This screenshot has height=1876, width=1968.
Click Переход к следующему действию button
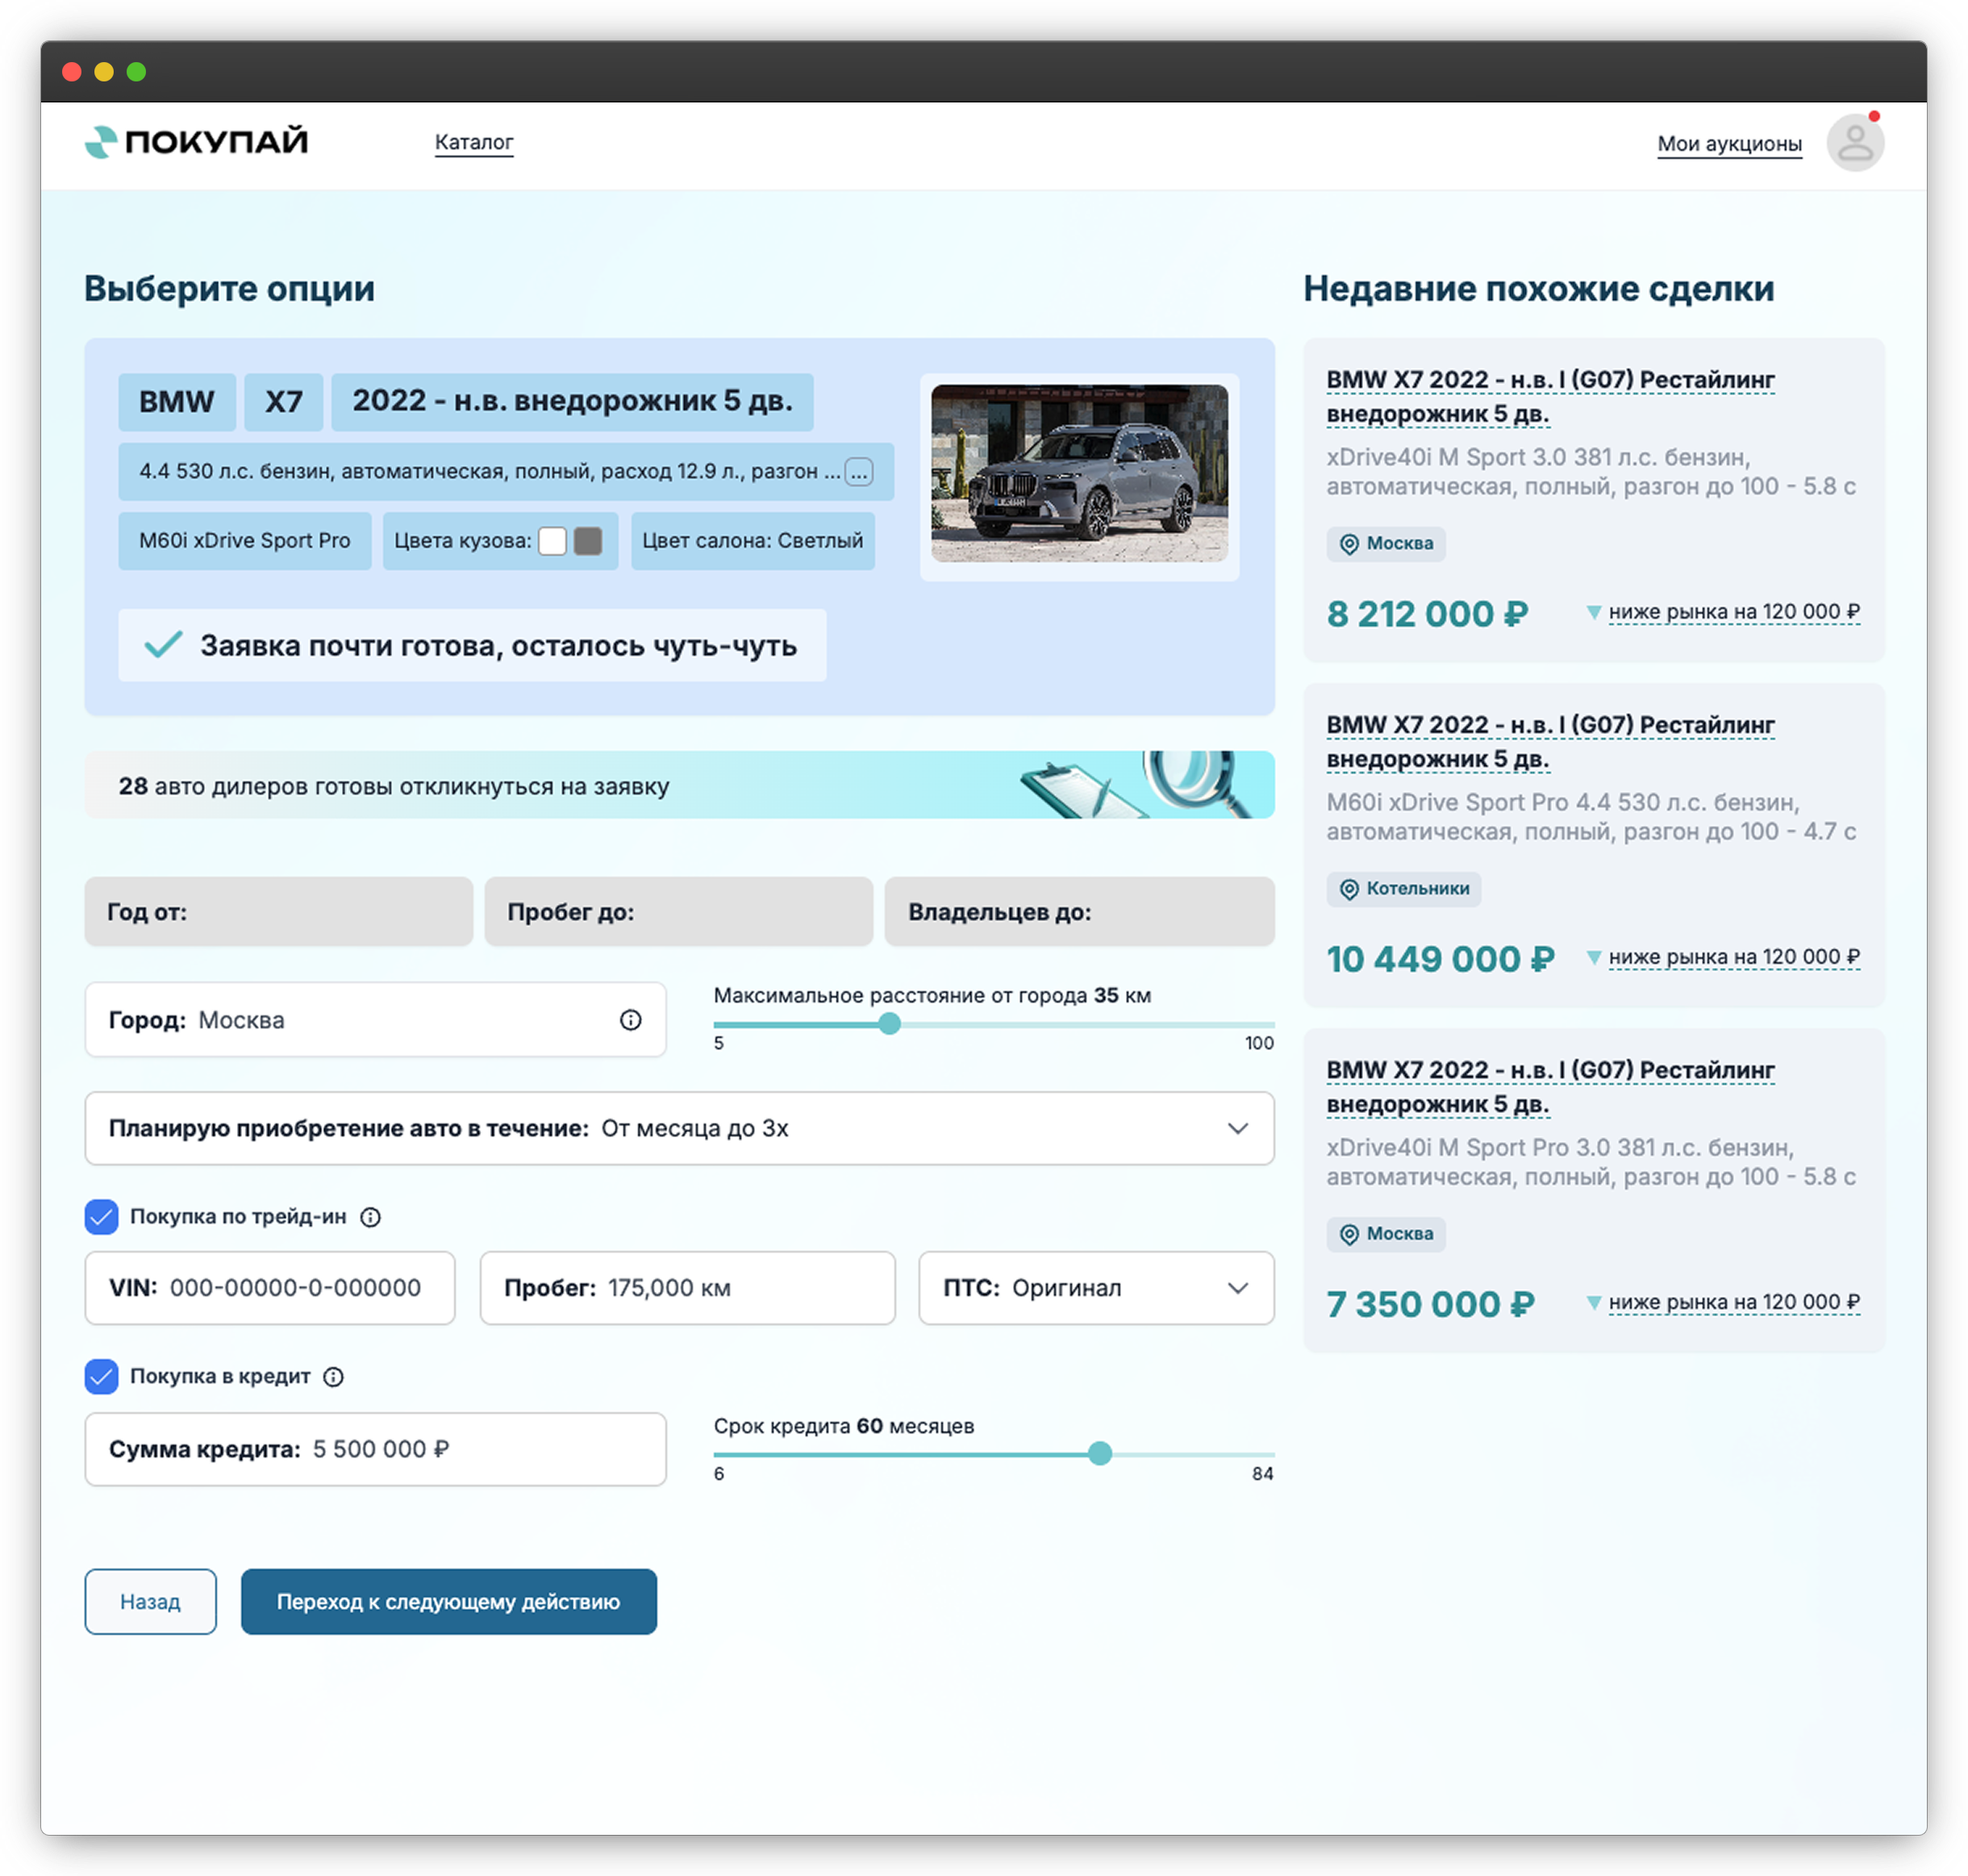pos(448,1602)
